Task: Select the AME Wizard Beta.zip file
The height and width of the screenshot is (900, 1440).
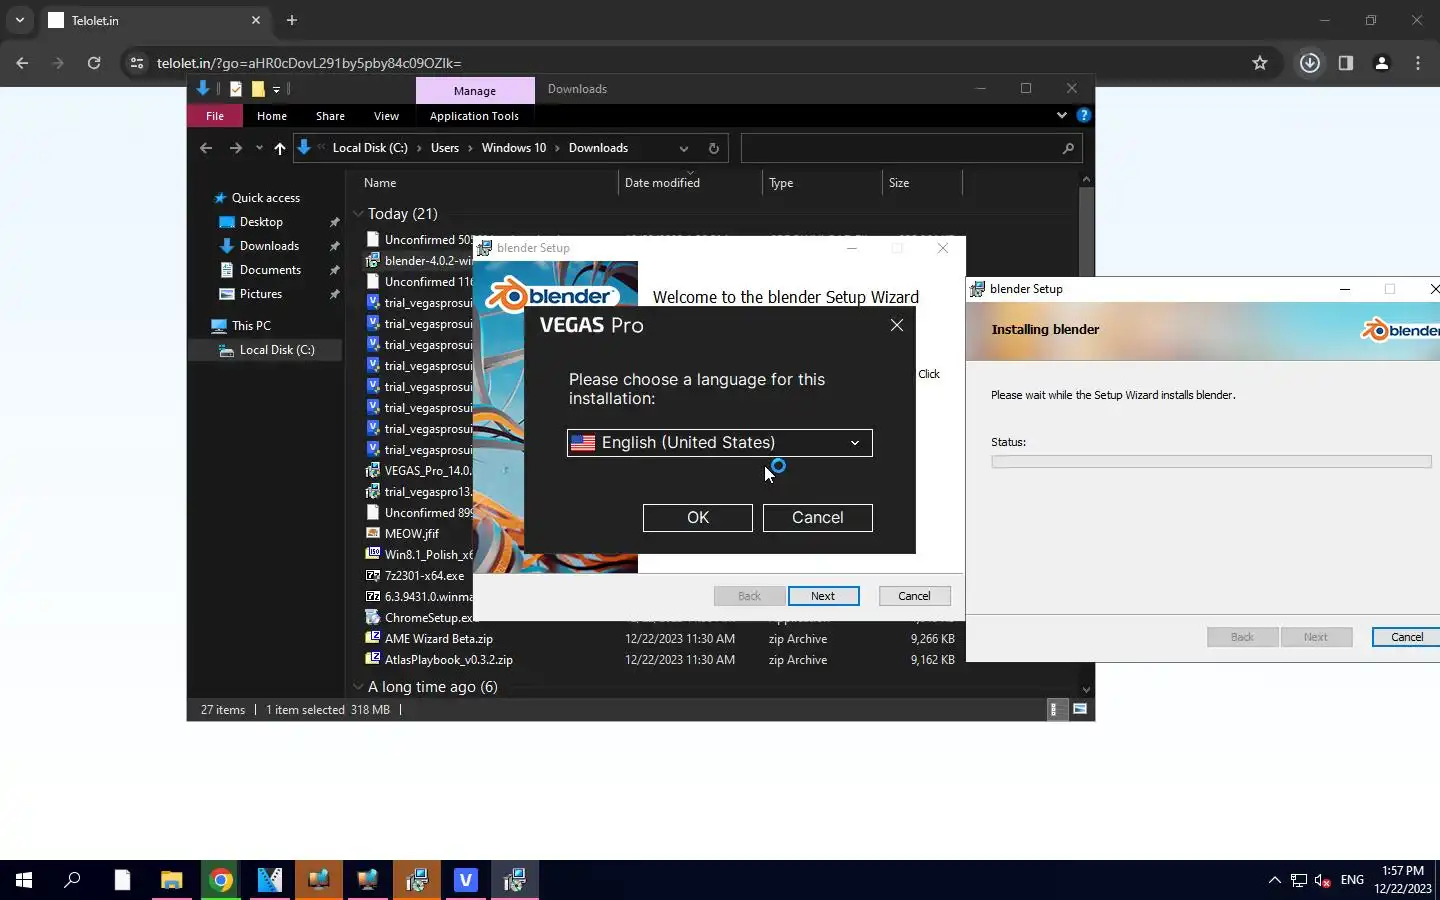Action: point(439,639)
